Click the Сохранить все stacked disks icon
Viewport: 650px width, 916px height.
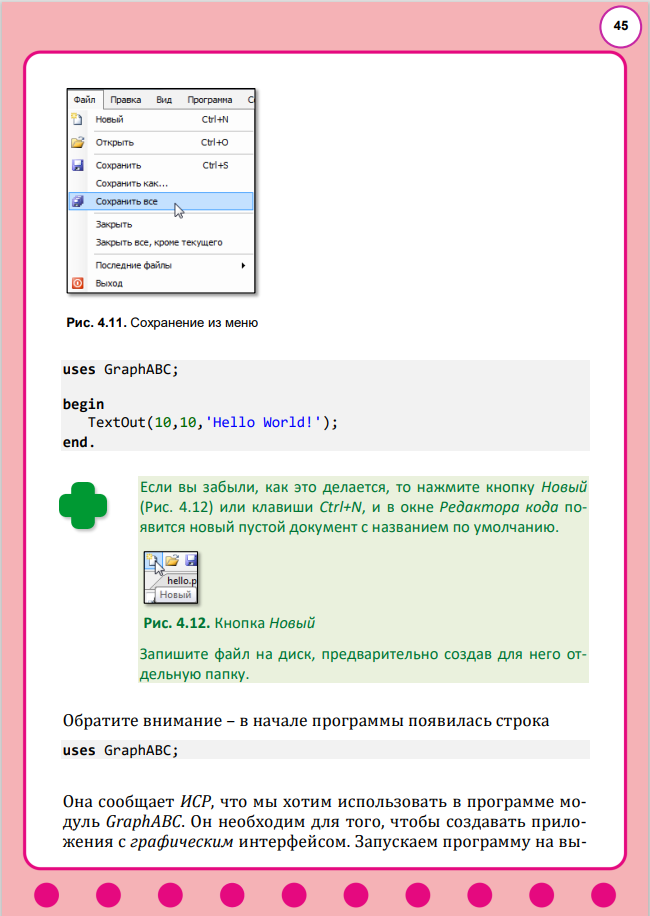coord(77,201)
